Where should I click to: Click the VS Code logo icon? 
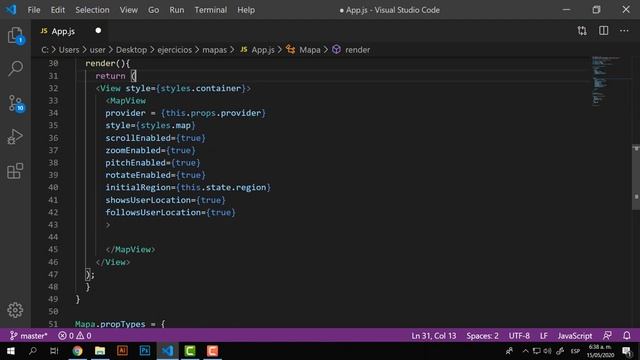pyautogui.click(x=11, y=9)
